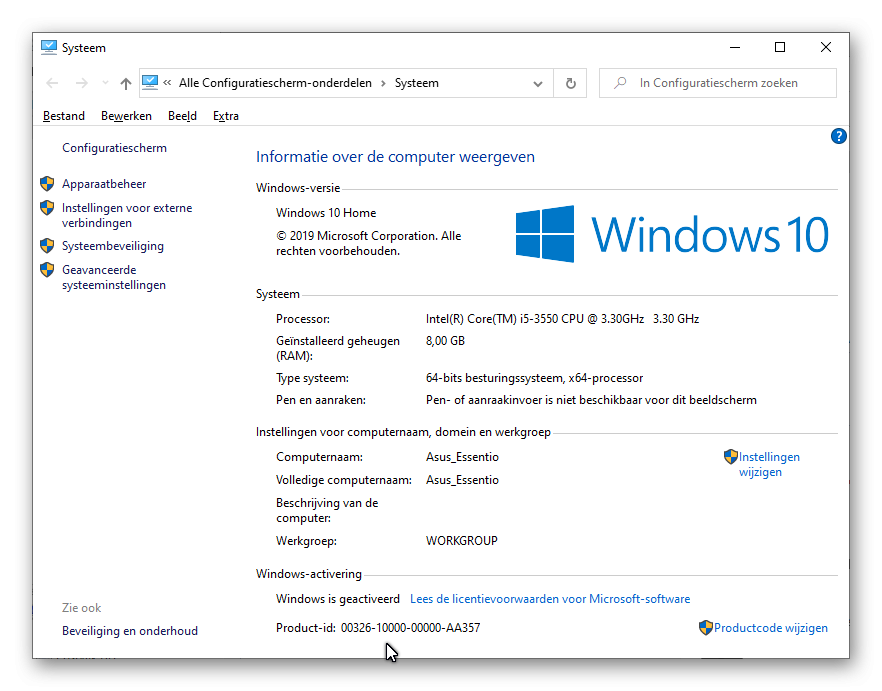Screen dimensions: 882x691
Task: Open Beveiliging en onderhoud link
Action: (130, 631)
